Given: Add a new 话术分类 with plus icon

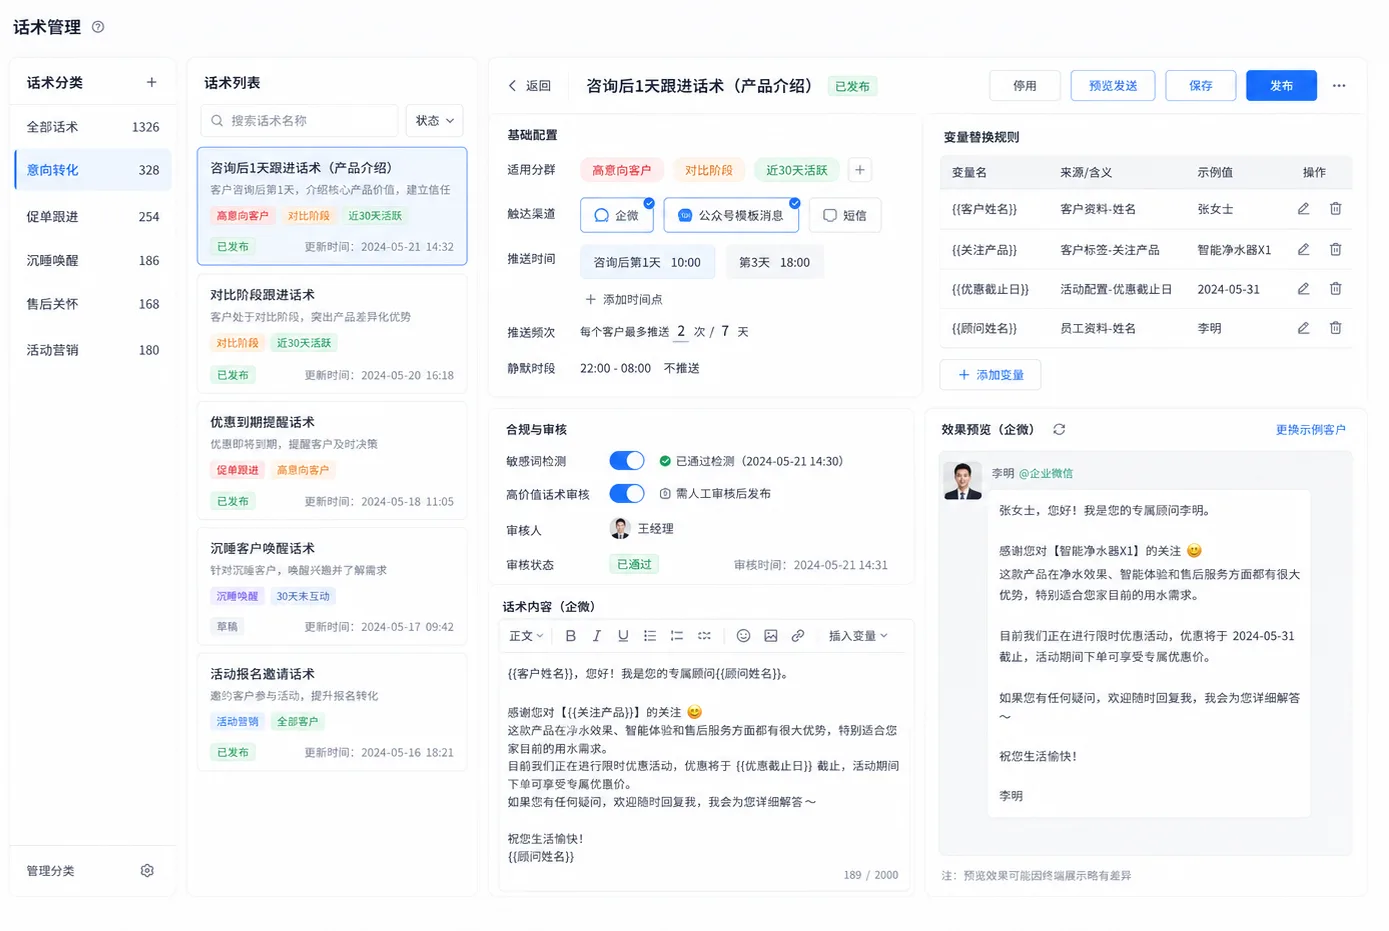Looking at the screenshot, I should [151, 82].
